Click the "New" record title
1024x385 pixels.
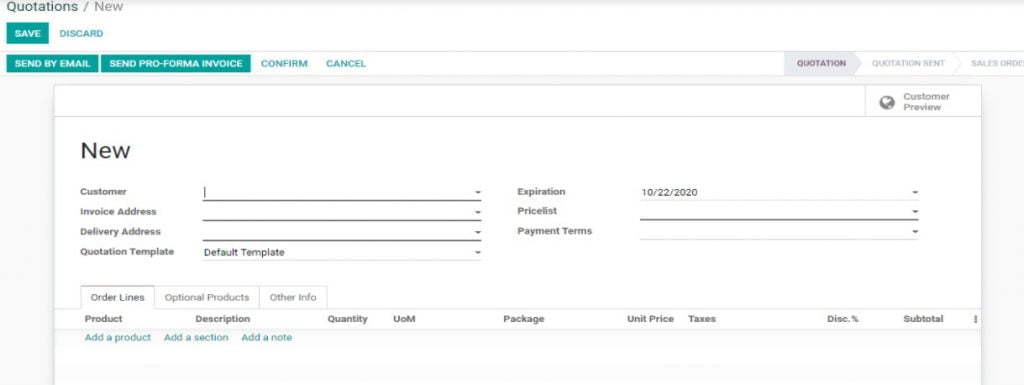105,151
